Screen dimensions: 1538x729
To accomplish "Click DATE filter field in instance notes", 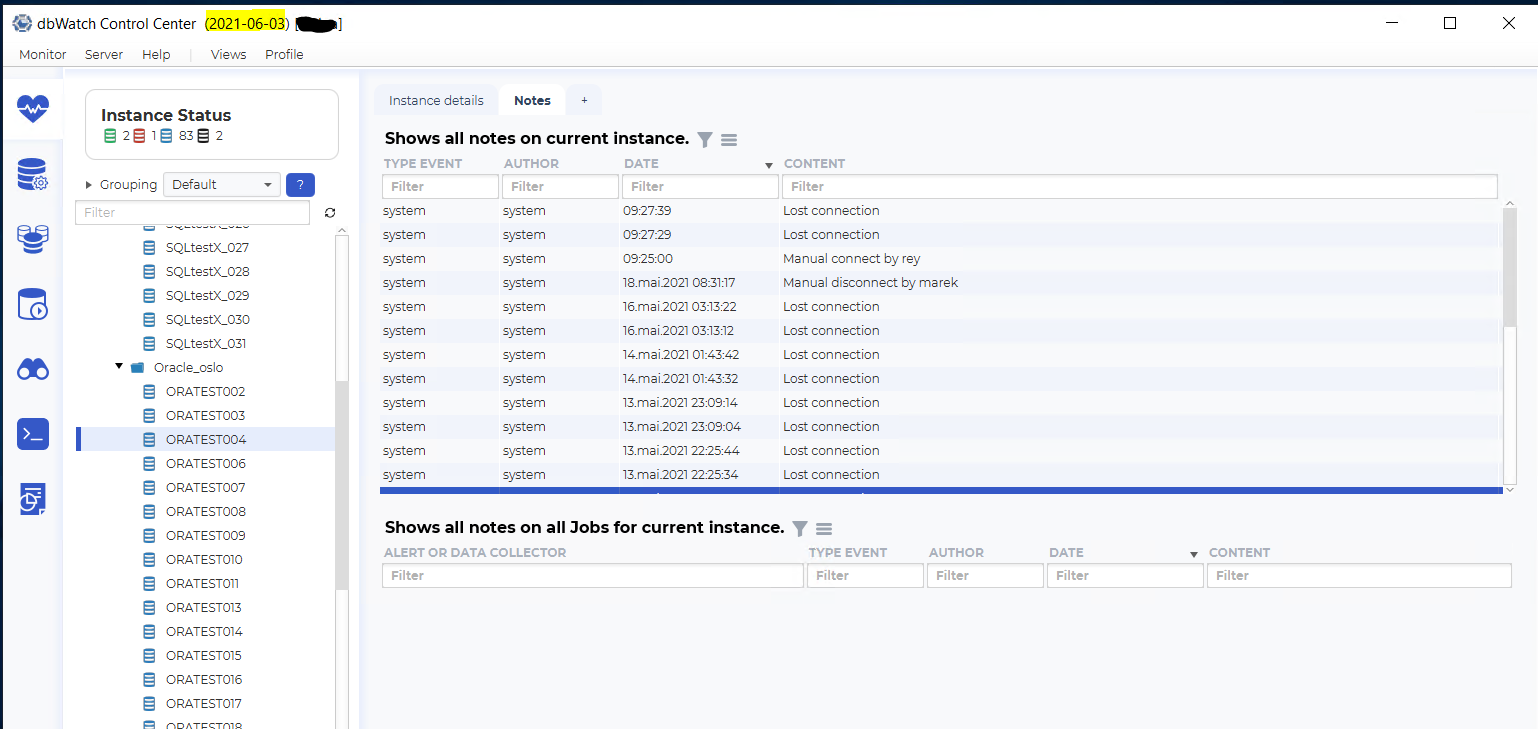I will click(700, 186).
